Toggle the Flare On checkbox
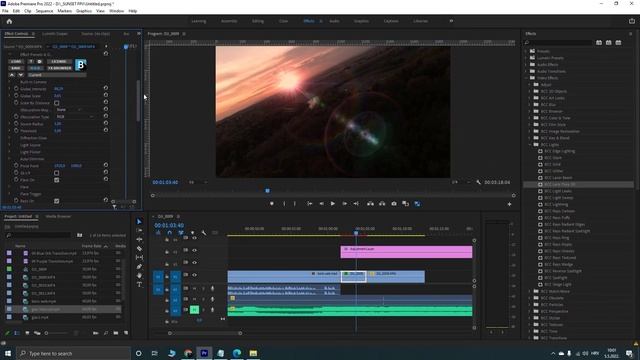The image size is (640, 360). tap(56, 180)
